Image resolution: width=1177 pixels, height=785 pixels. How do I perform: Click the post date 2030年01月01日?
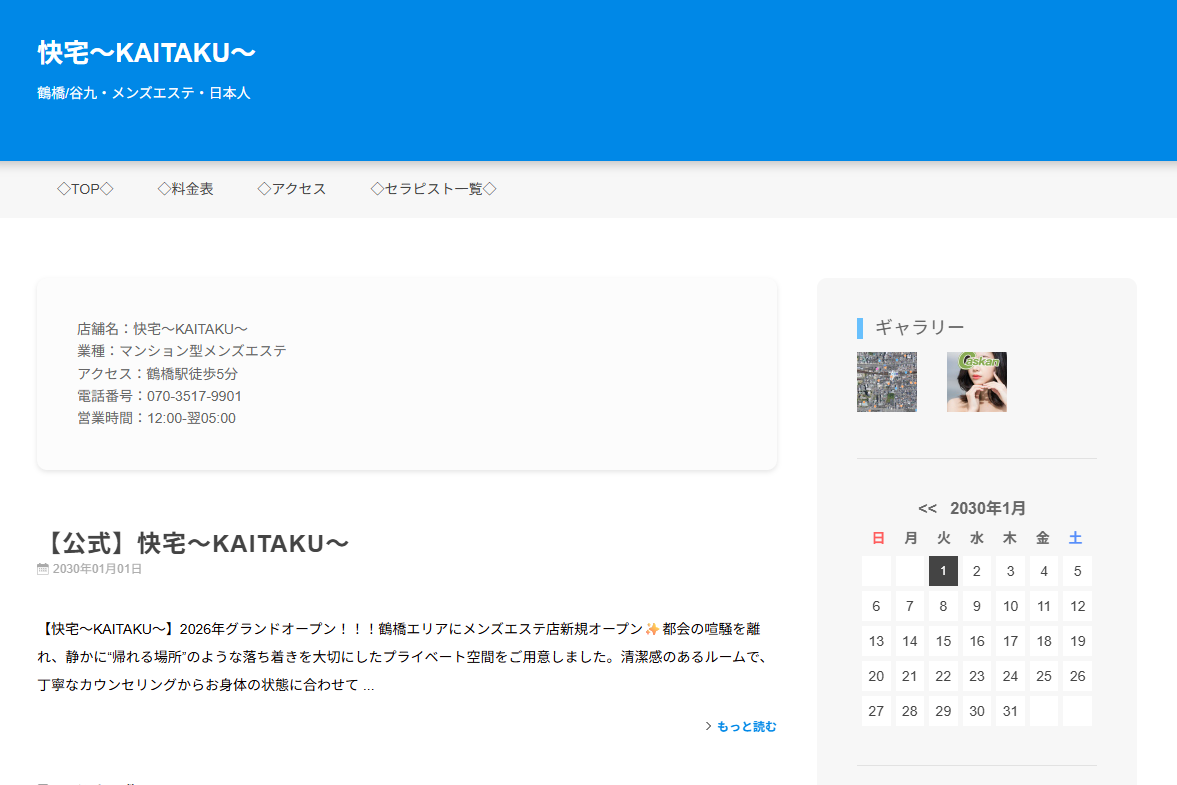coord(97,569)
